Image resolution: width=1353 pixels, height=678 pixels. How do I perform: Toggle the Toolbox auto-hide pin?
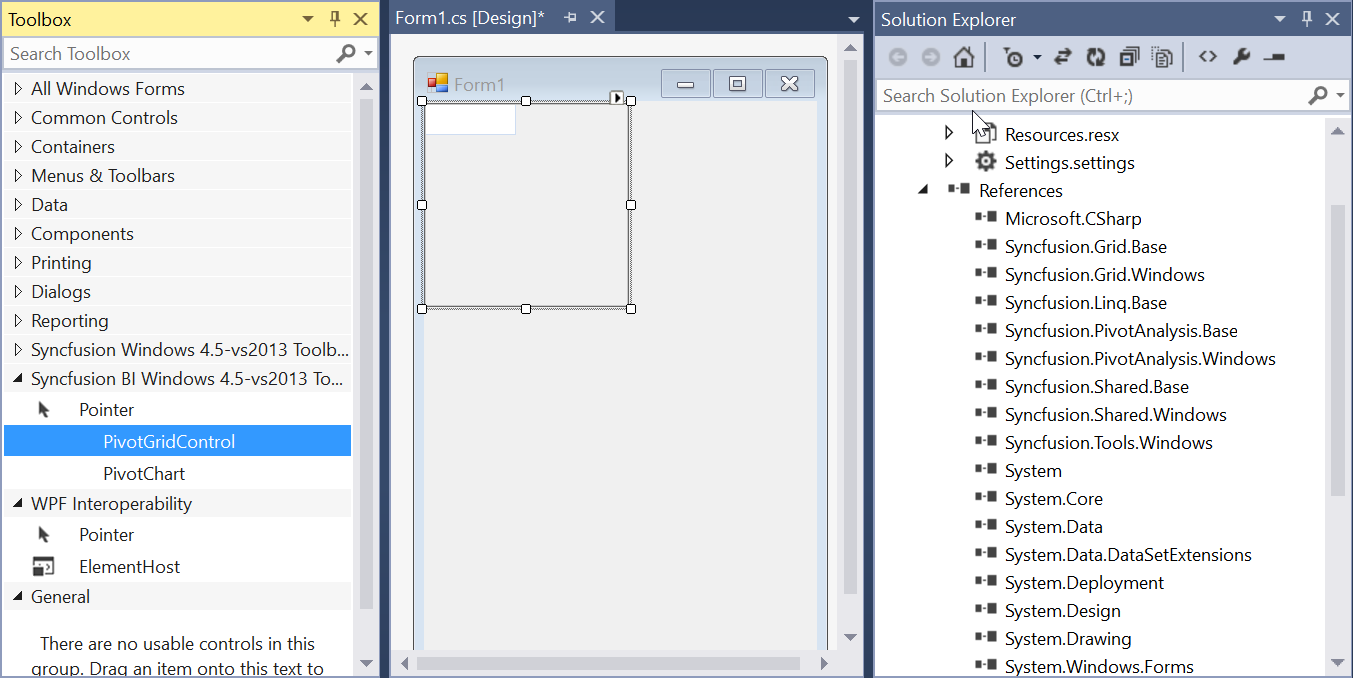tap(335, 19)
